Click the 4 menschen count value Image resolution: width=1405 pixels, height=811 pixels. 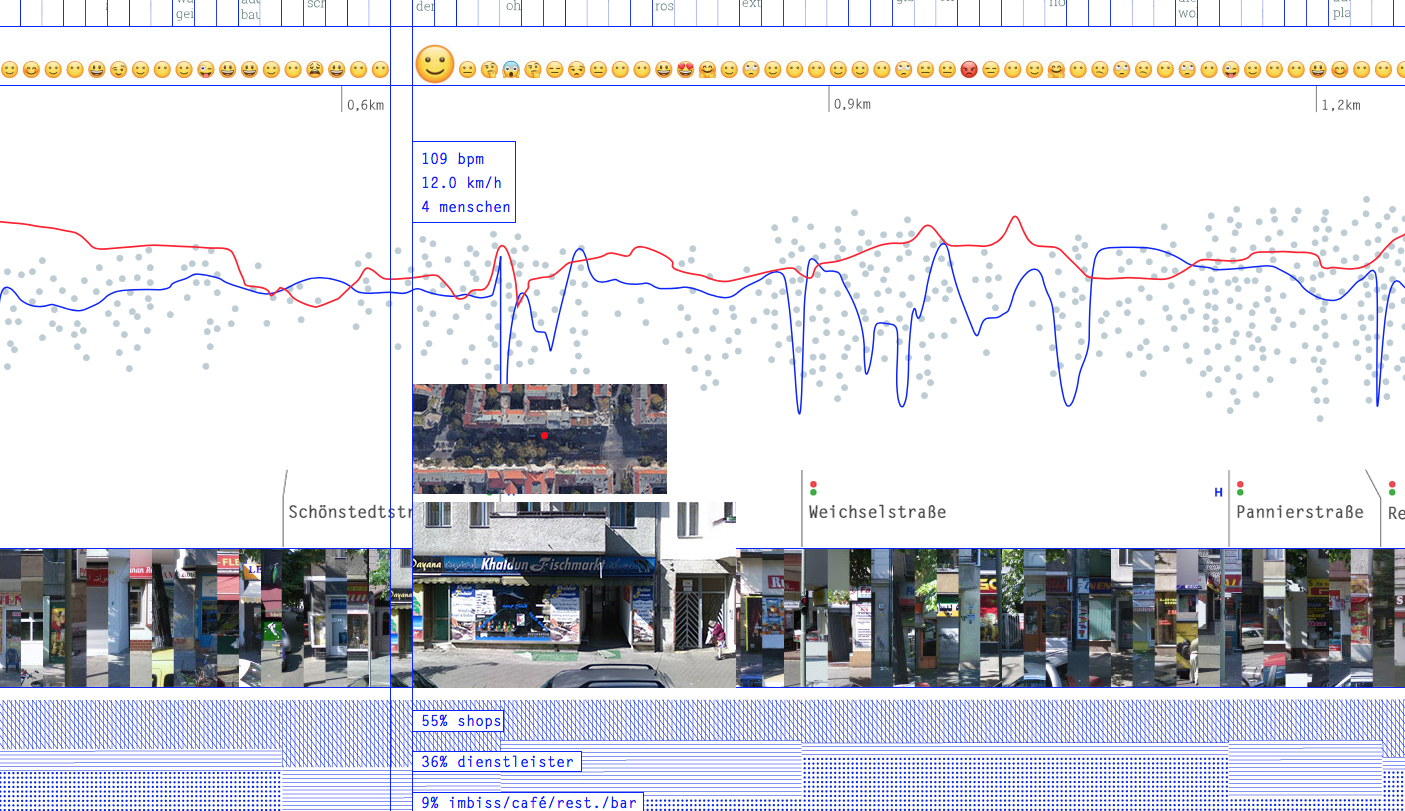[466, 208]
